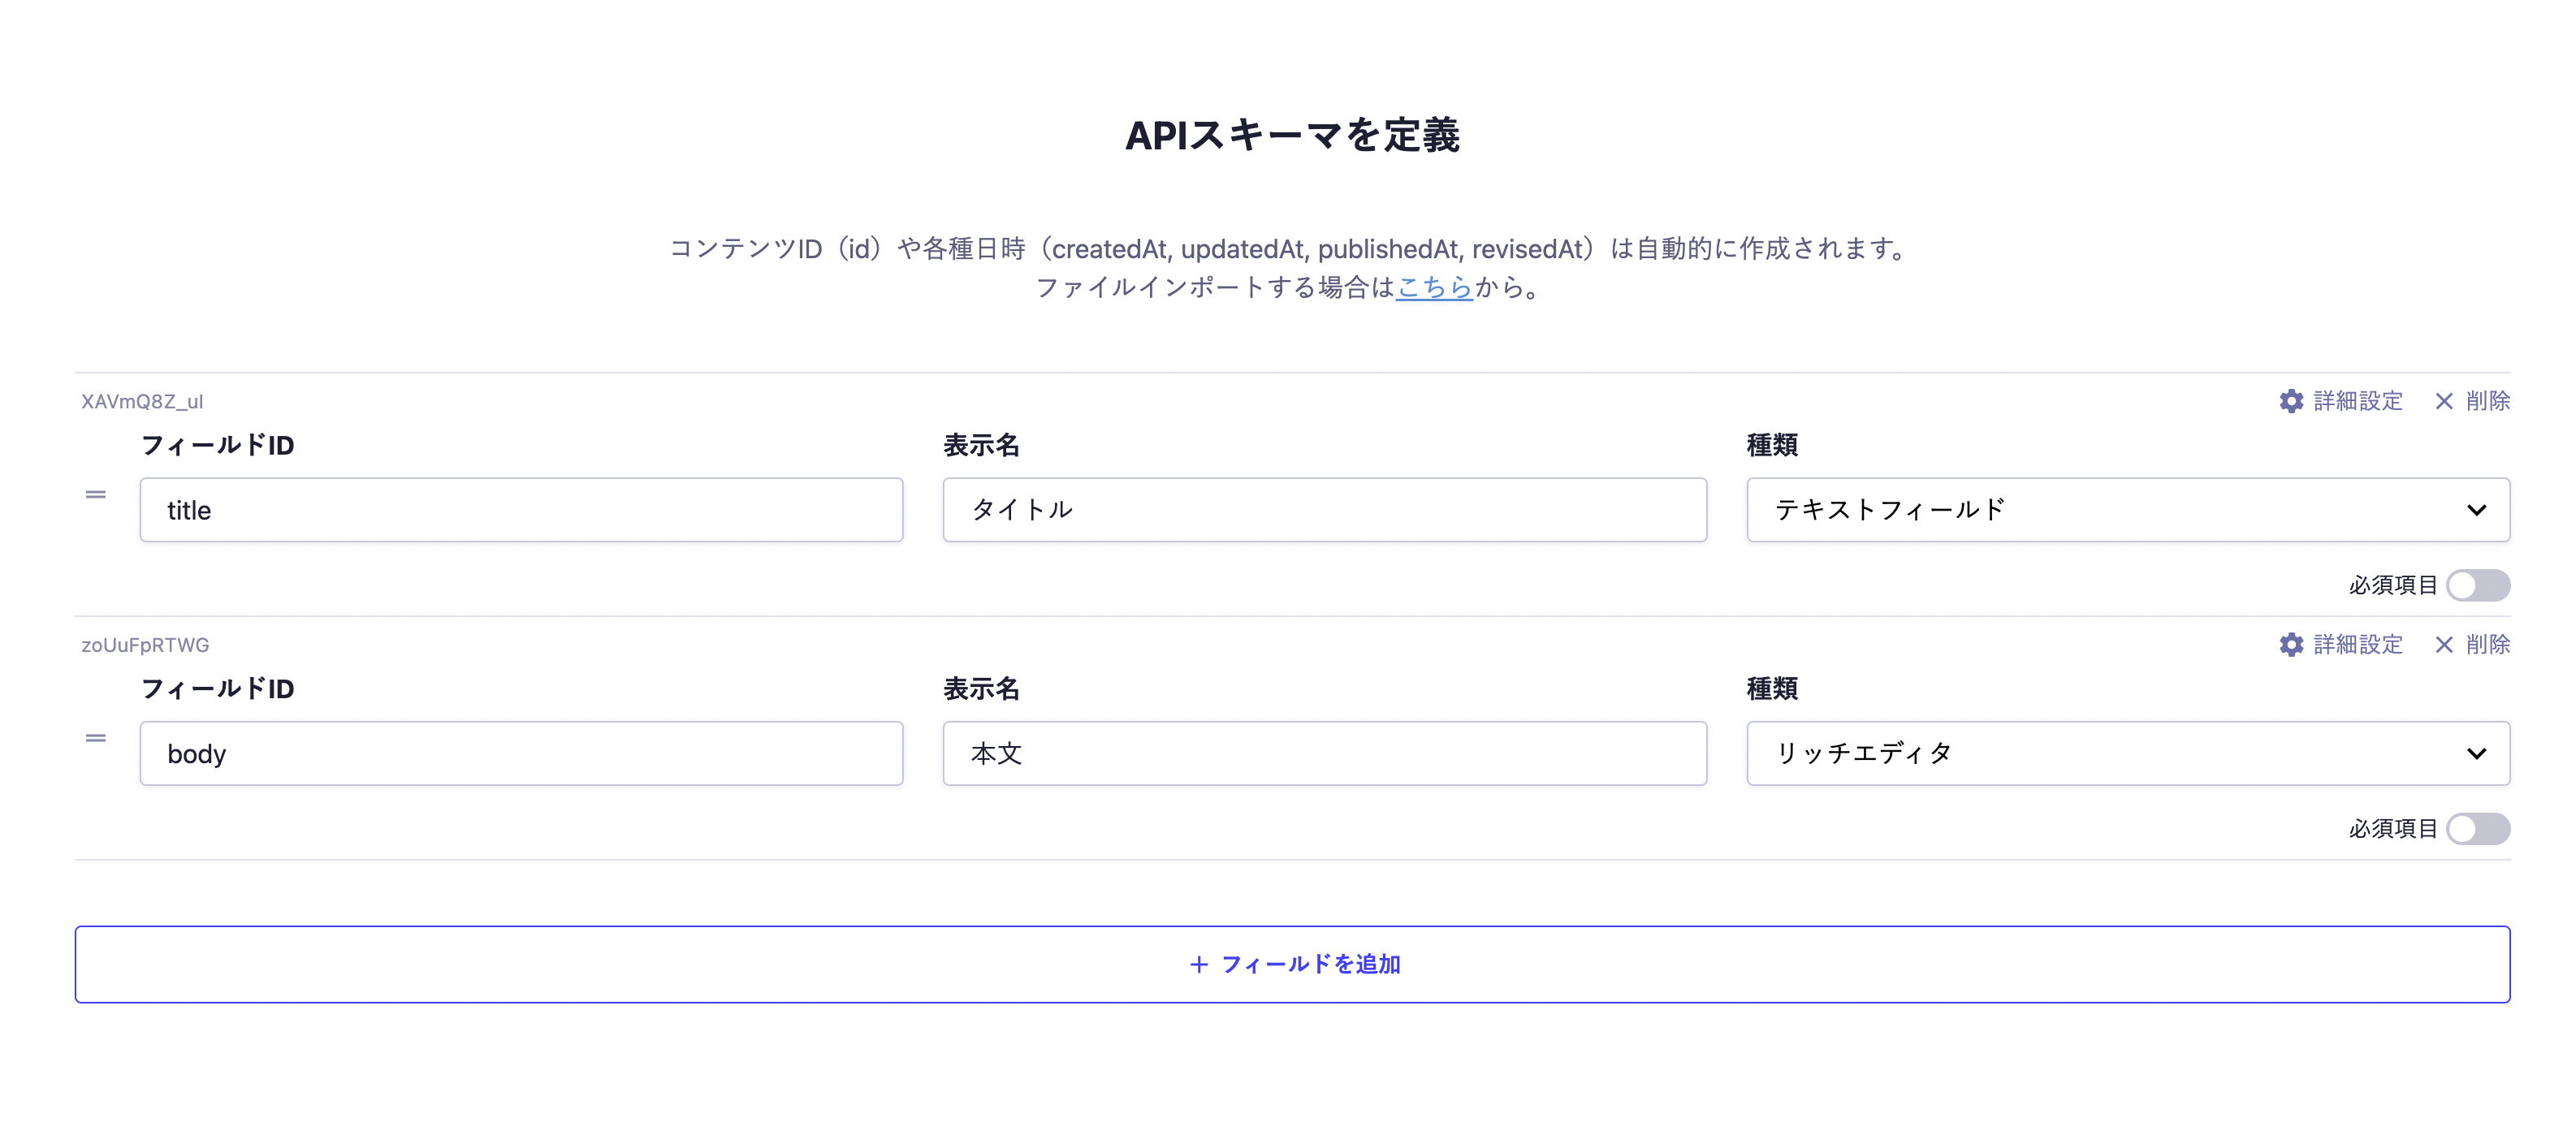
Task: Click gear icon for title field settings
Action: click(2290, 401)
